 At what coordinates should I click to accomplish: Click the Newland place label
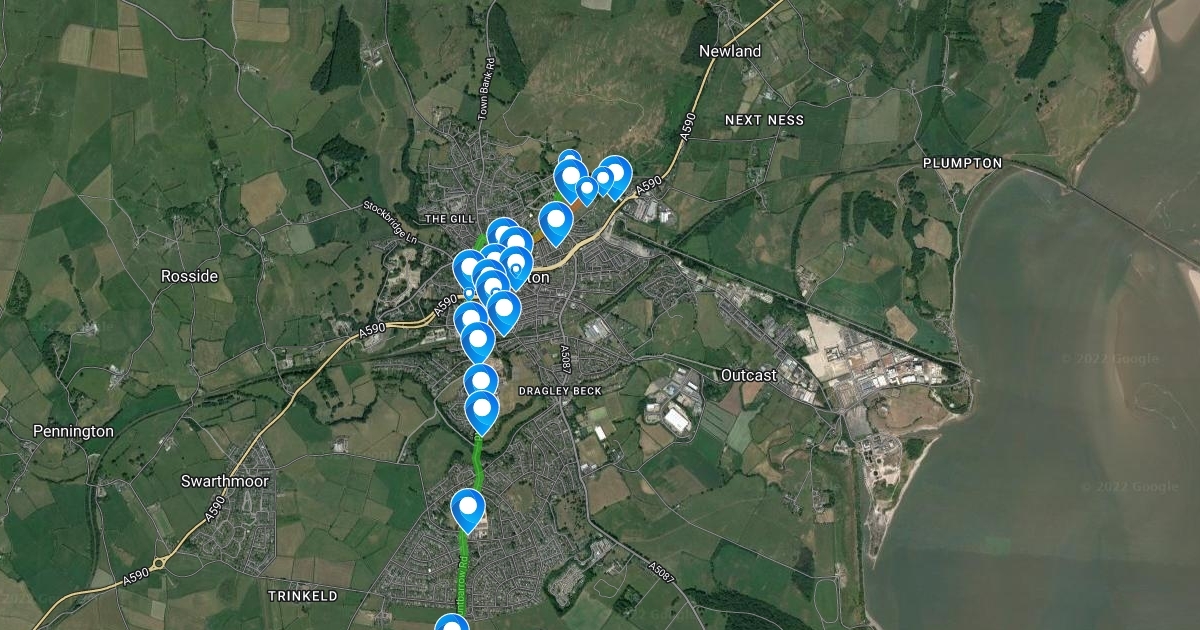coord(730,51)
